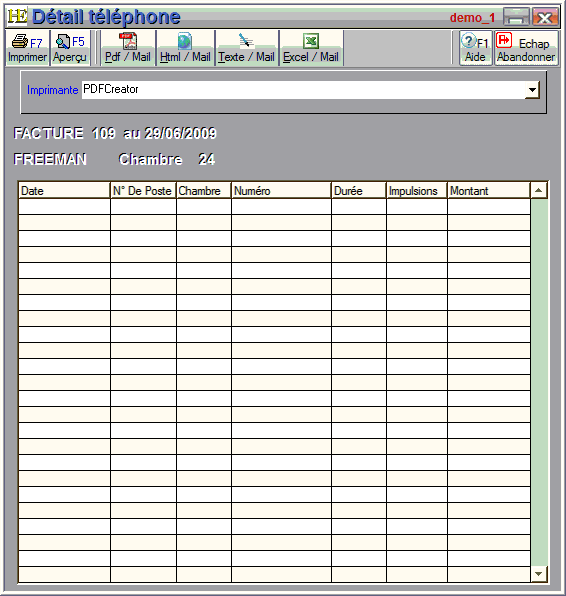The width and height of the screenshot is (566, 596).
Task: Open Aide help question mark icon
Action: tap(468, 41)
